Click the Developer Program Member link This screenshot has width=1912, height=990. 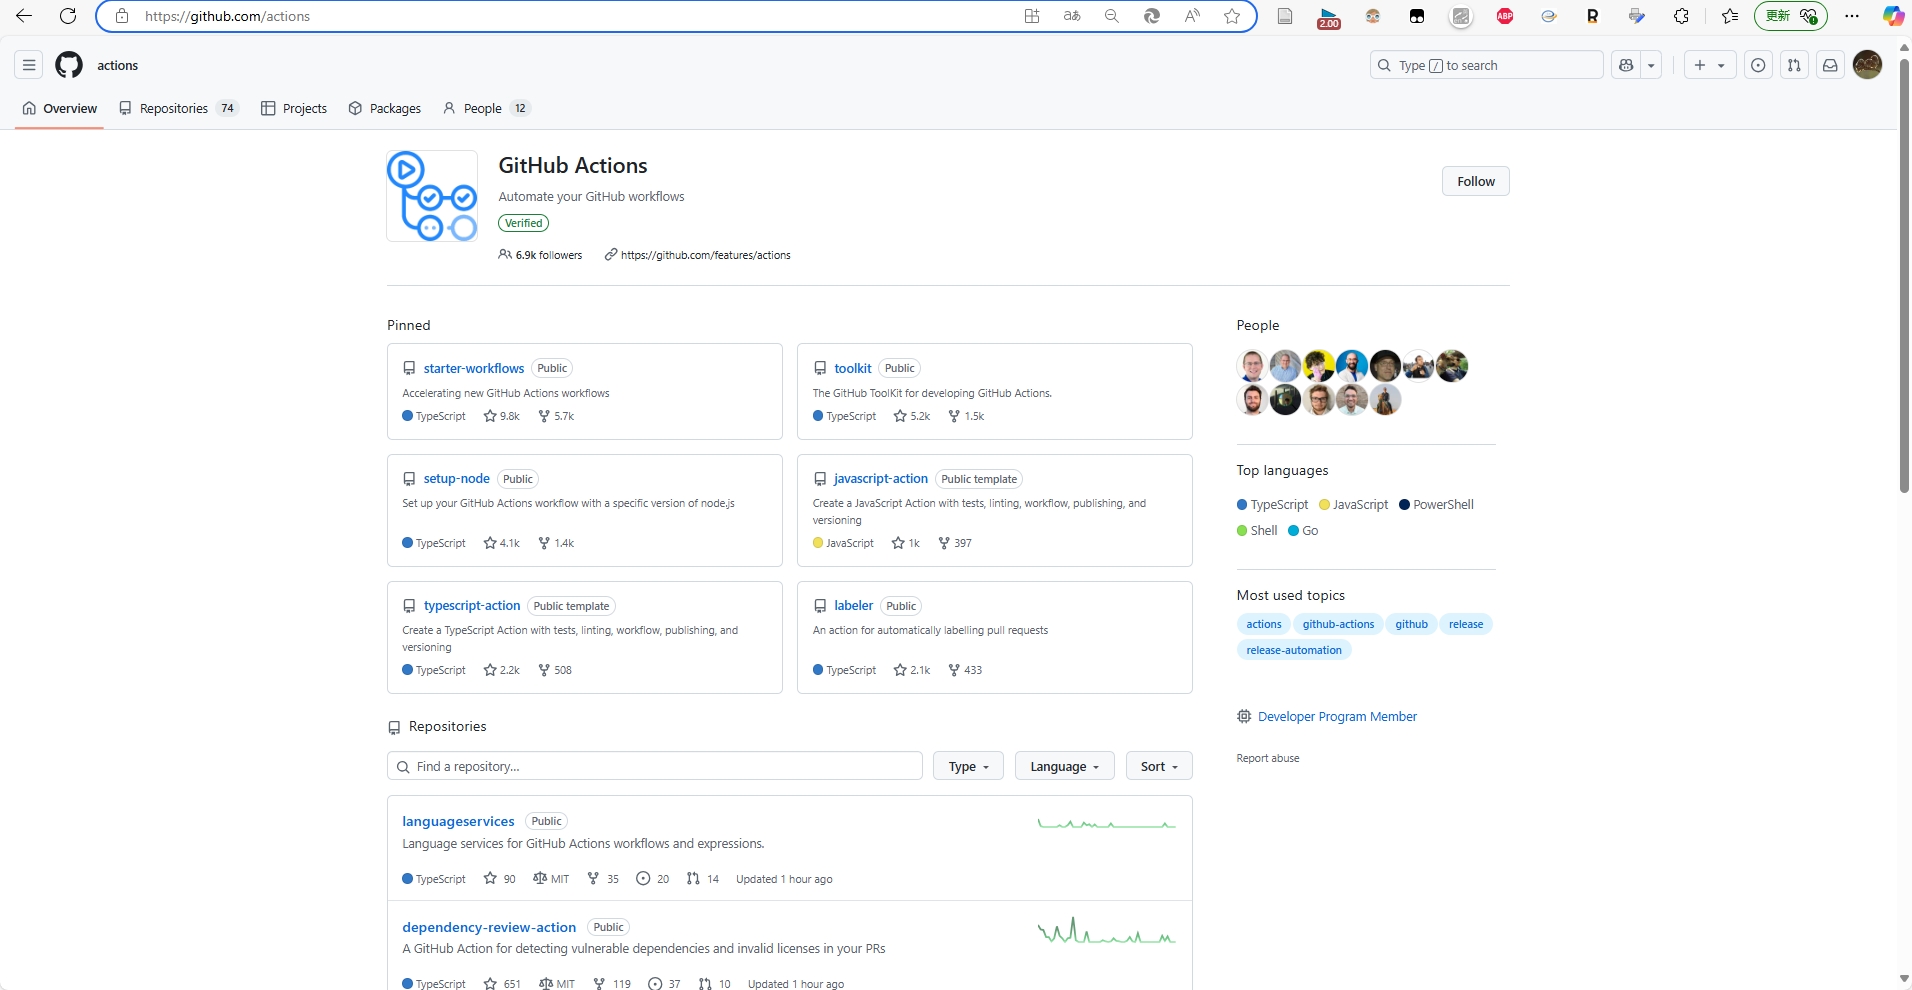point(1337,716)
